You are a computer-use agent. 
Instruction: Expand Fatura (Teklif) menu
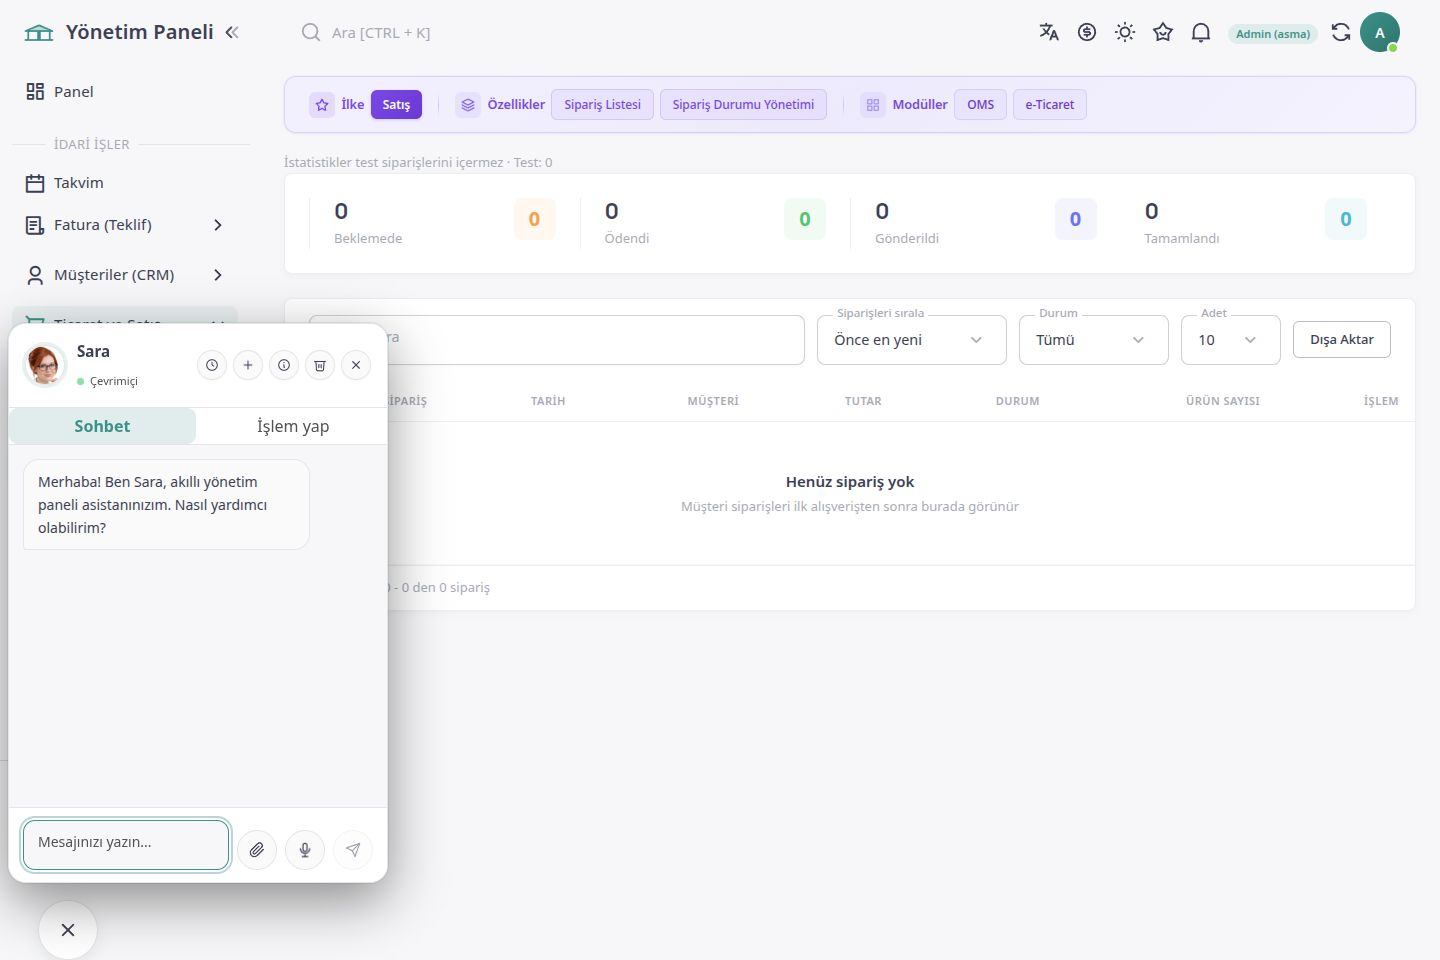point(125,225)
